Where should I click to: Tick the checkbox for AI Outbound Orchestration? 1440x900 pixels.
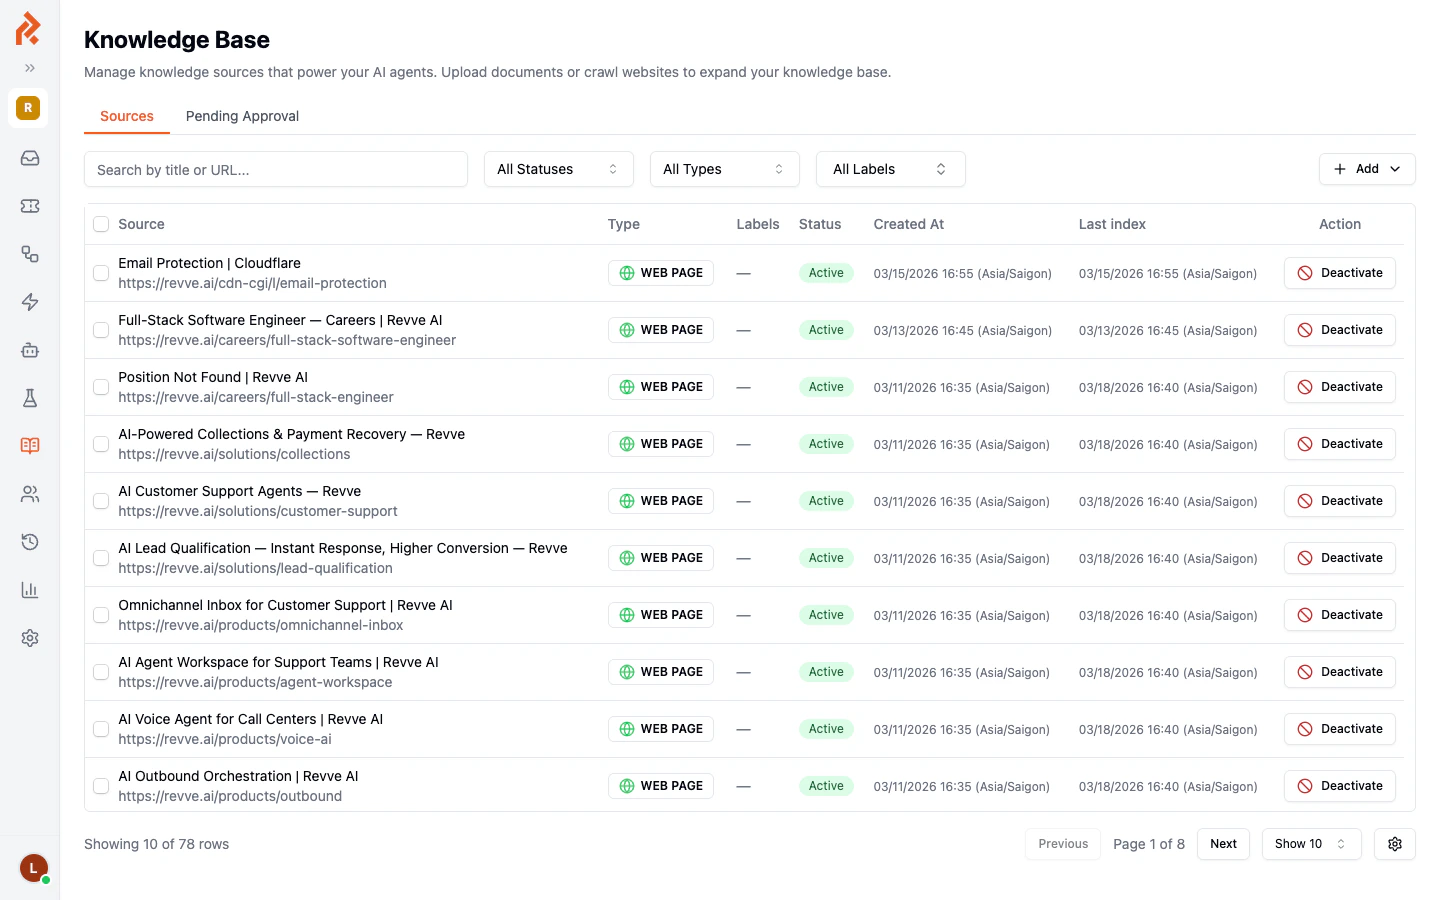[100, 785]
